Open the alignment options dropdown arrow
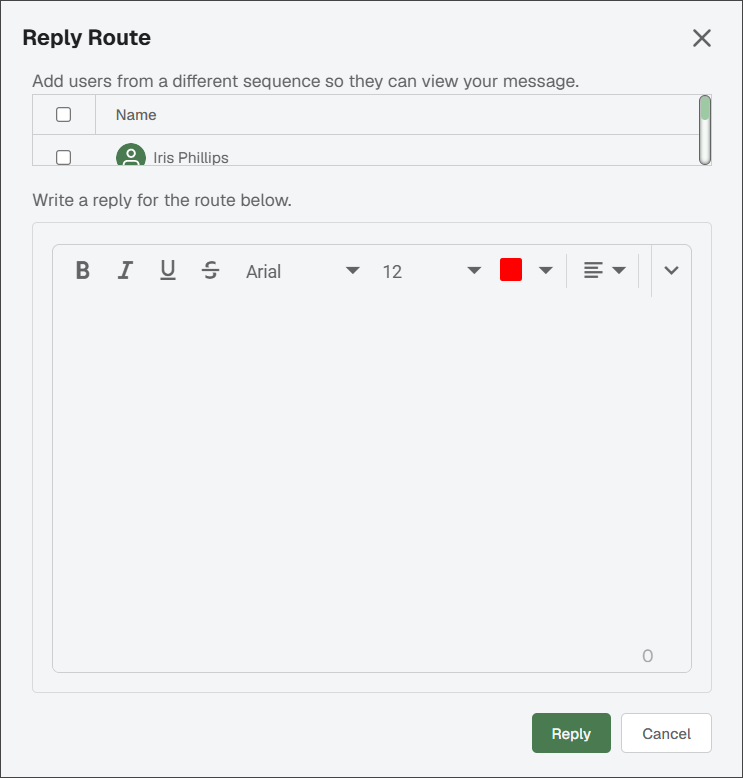743x778 pixels. pyautogui.click(x=619, y=270)
